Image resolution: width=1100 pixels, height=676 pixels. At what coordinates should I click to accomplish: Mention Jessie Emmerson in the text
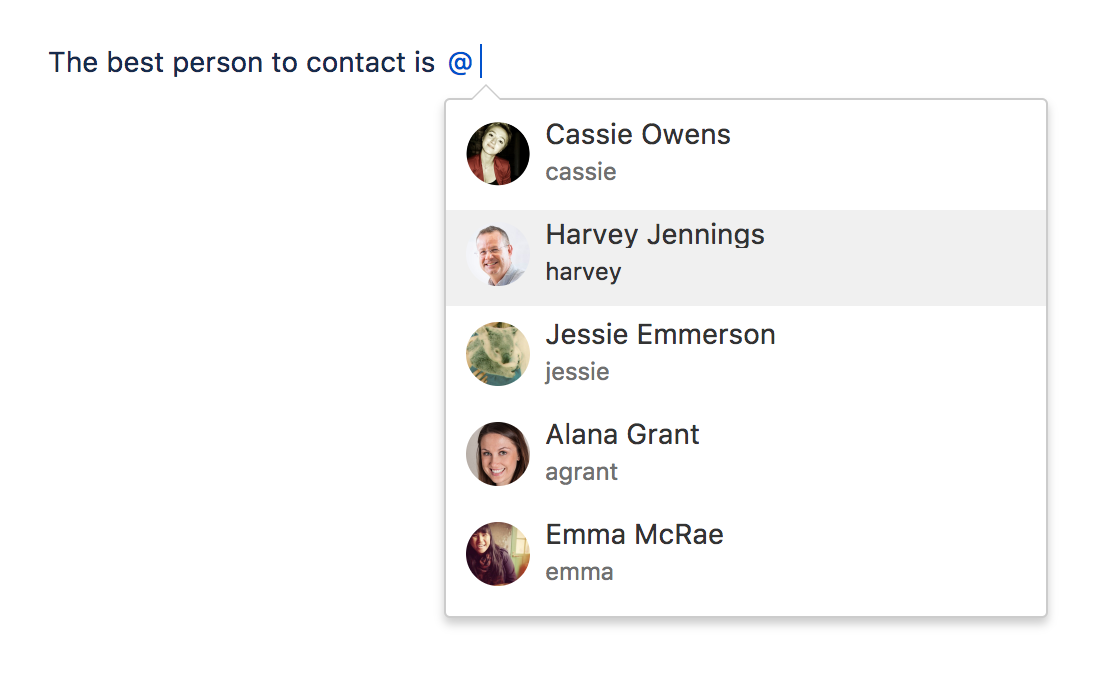click(746, 355)
